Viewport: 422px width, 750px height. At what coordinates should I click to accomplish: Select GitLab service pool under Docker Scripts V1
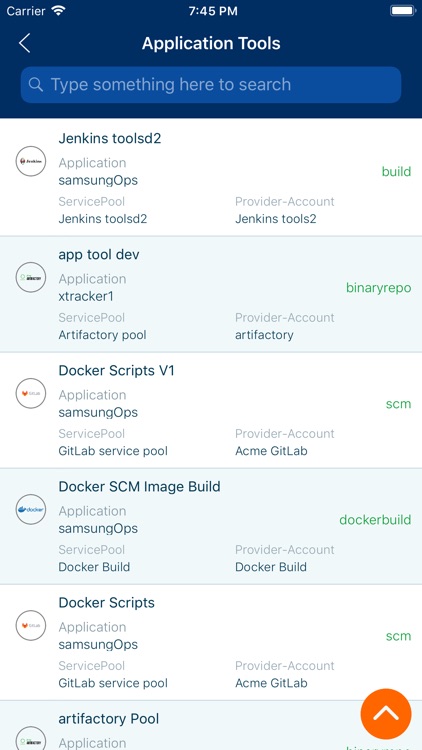[113, 451]
